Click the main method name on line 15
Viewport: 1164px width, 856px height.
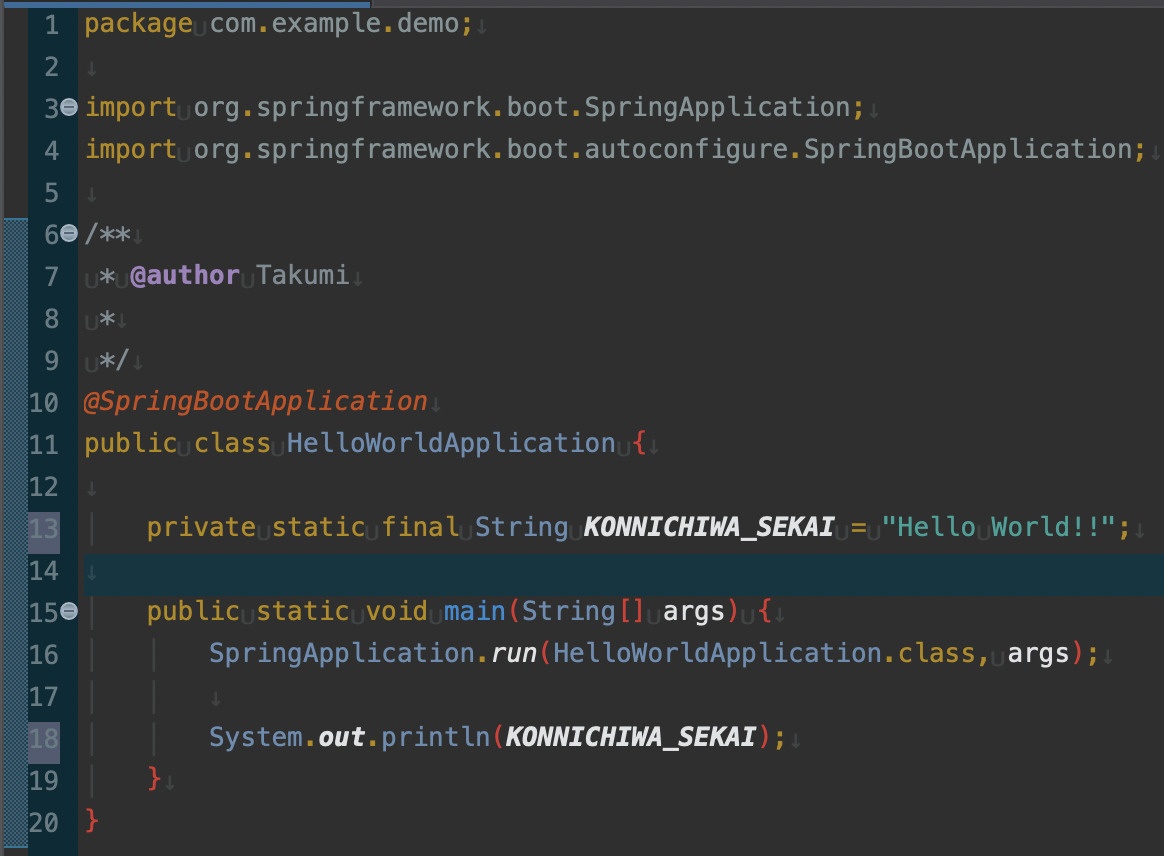tap(474, 611)
